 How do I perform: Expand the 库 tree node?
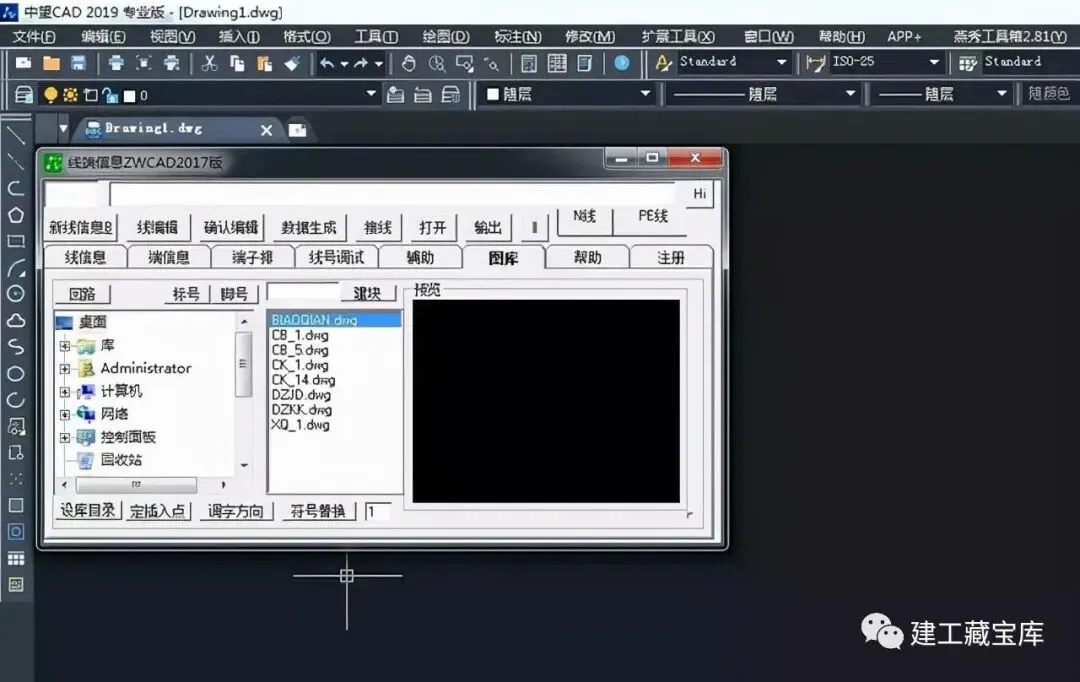(65, 346)
